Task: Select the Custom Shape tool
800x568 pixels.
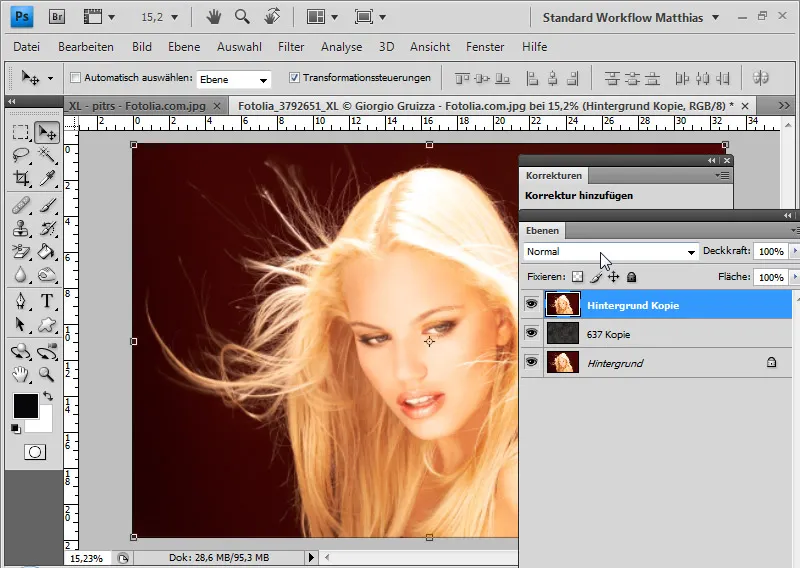Action: [47, 324]
